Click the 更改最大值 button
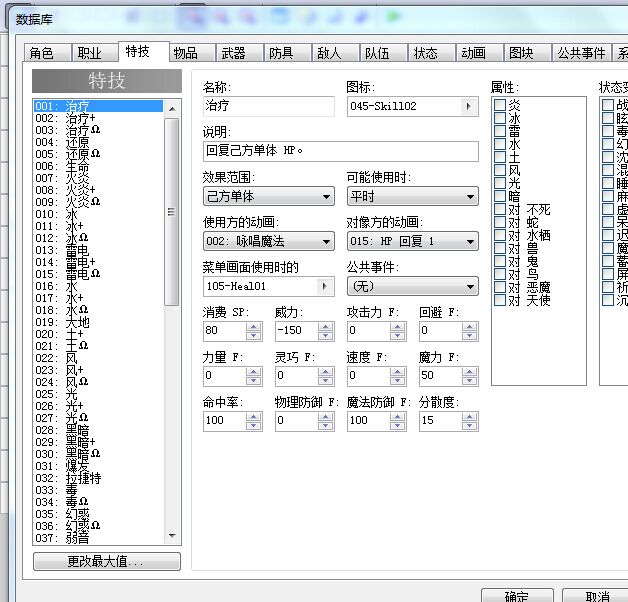 tap(107, 562)
